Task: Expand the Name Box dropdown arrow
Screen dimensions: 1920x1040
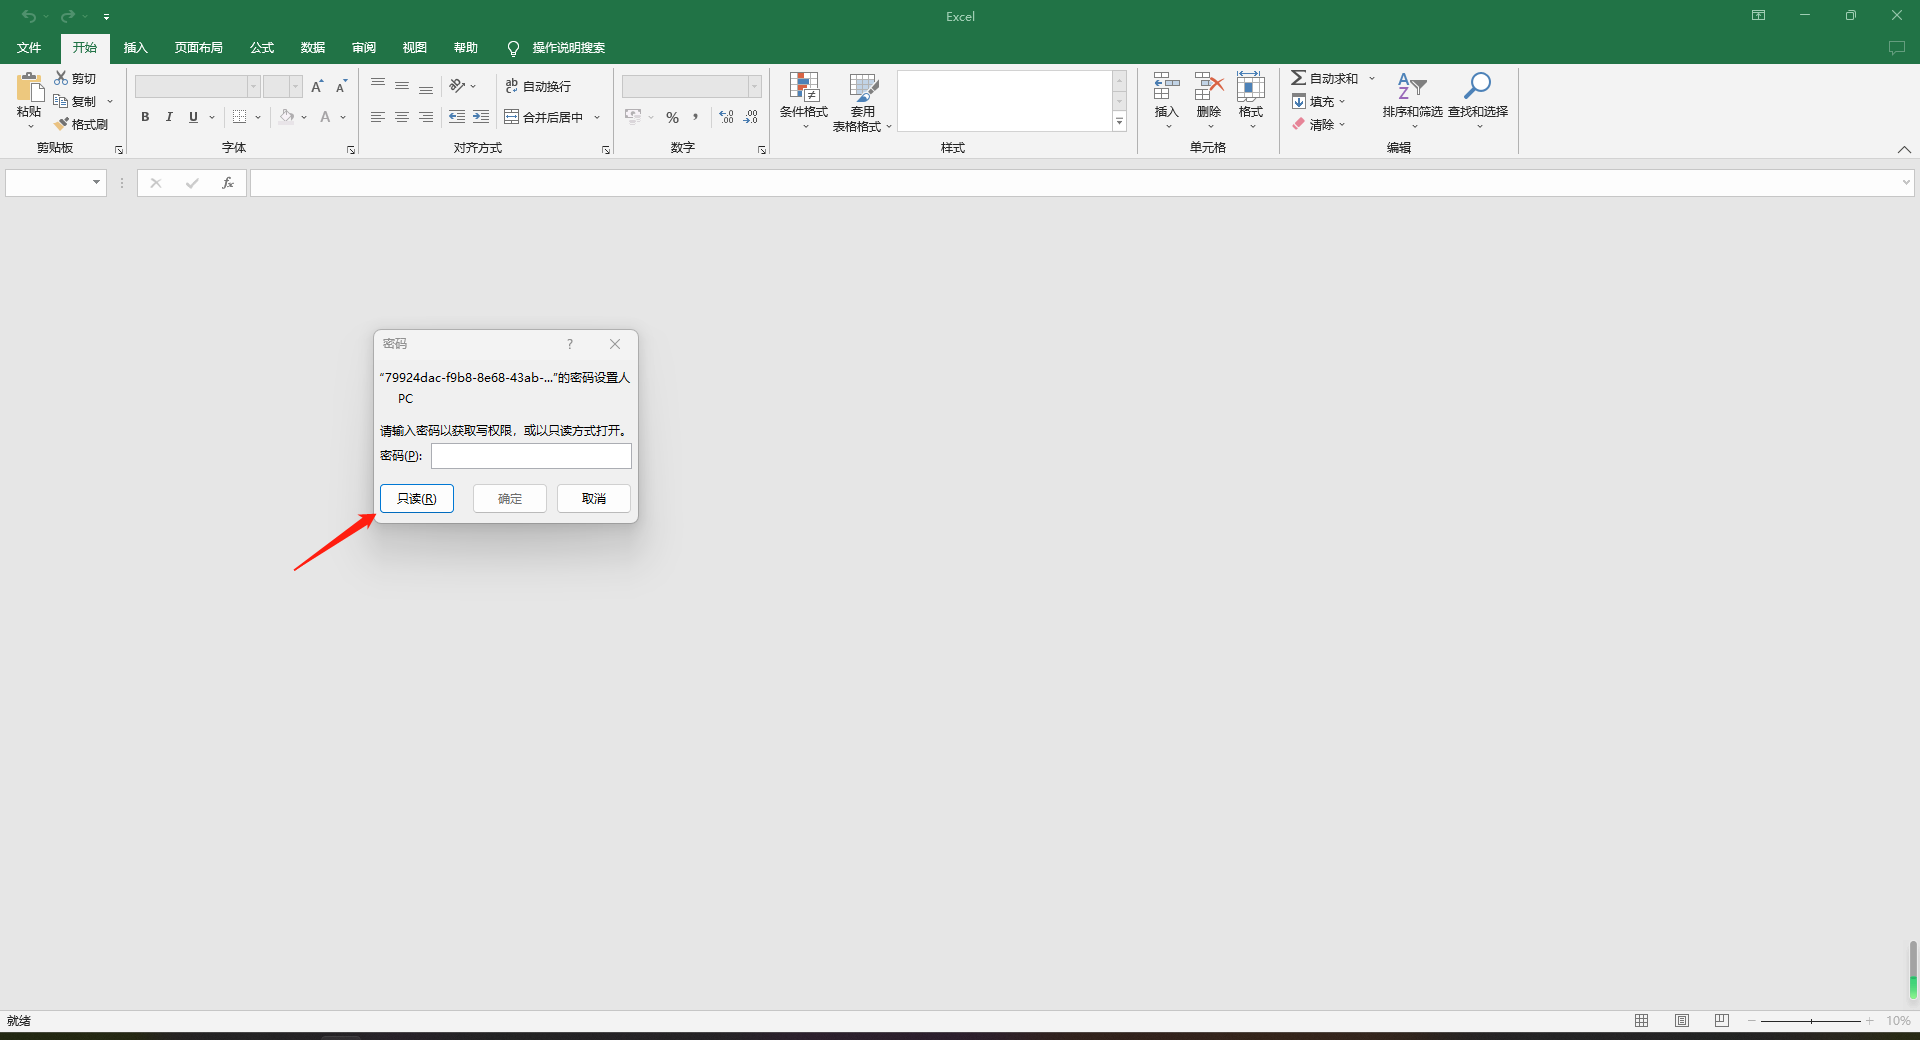Action: [x=96, y=183]
